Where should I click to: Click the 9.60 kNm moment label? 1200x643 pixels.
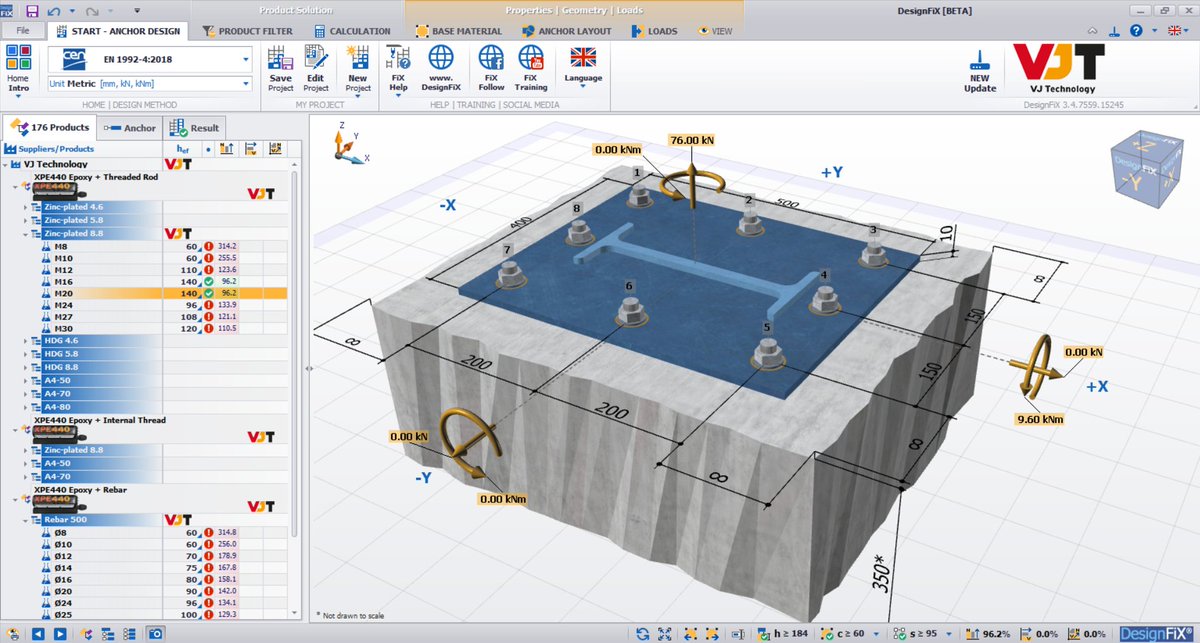click(x=1041, y=420)
